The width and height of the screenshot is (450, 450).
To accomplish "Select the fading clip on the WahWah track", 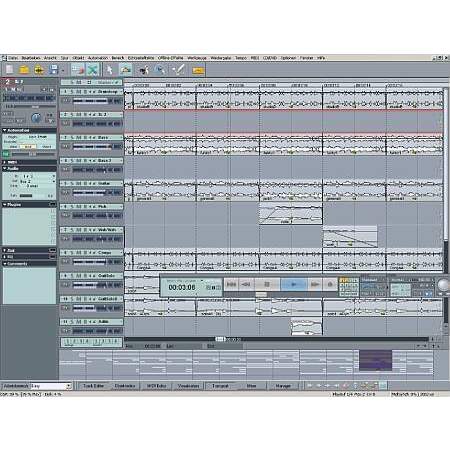I will [350, 237].
